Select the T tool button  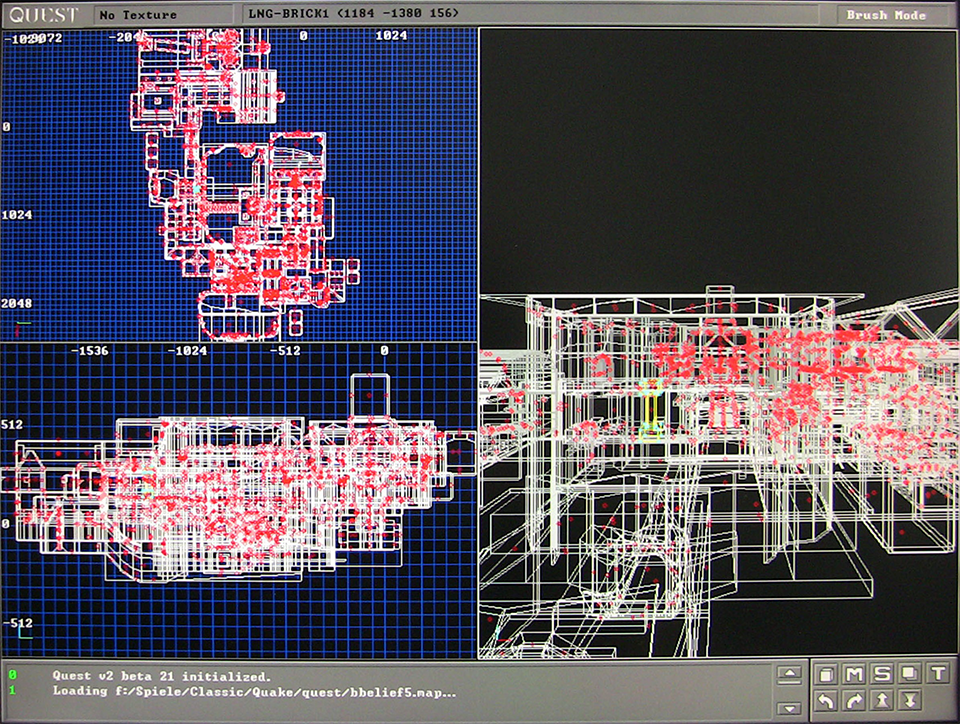(x=939, y=674)
